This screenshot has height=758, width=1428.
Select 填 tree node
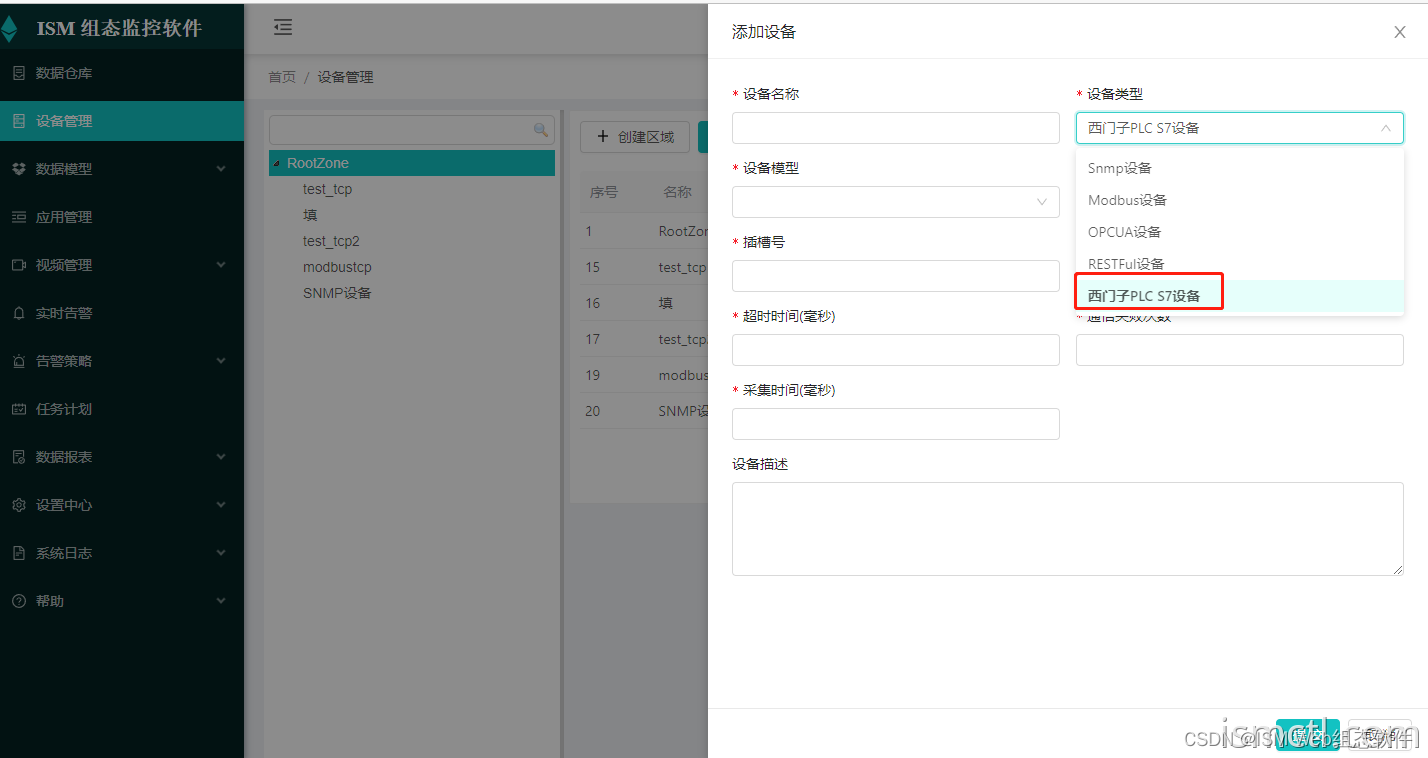(310, 215)
